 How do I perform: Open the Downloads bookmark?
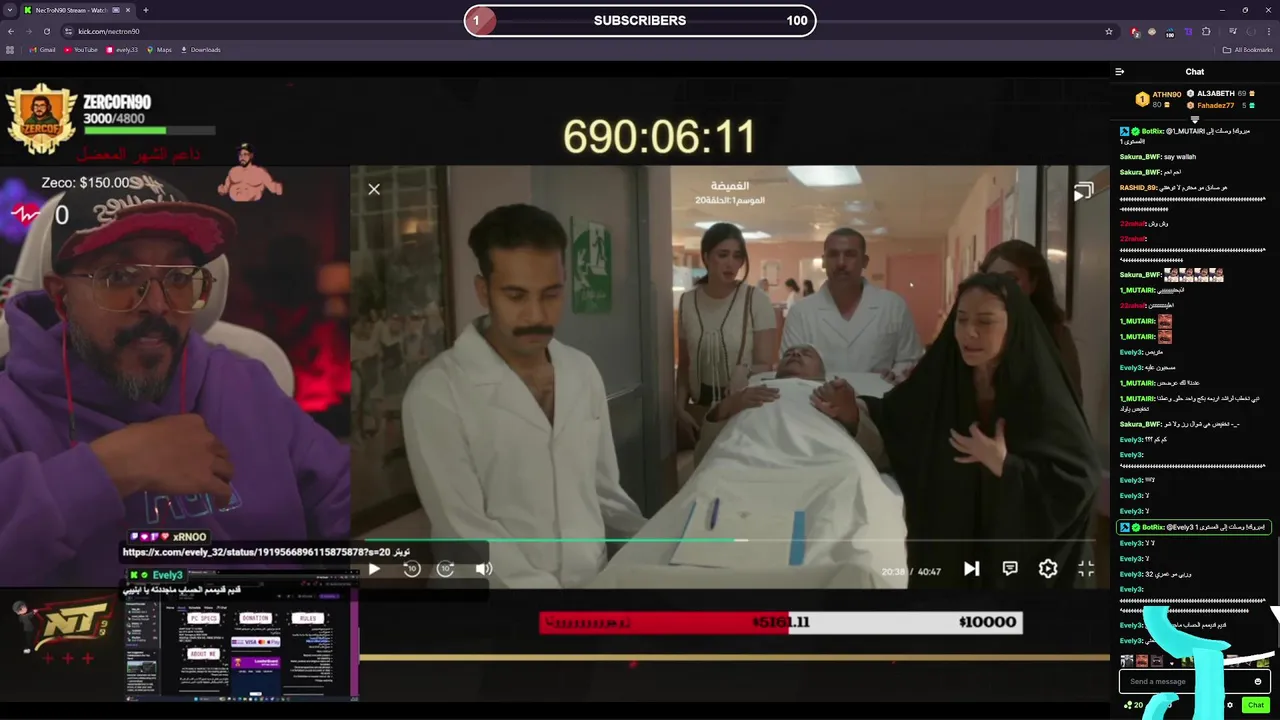coord(200,50)
